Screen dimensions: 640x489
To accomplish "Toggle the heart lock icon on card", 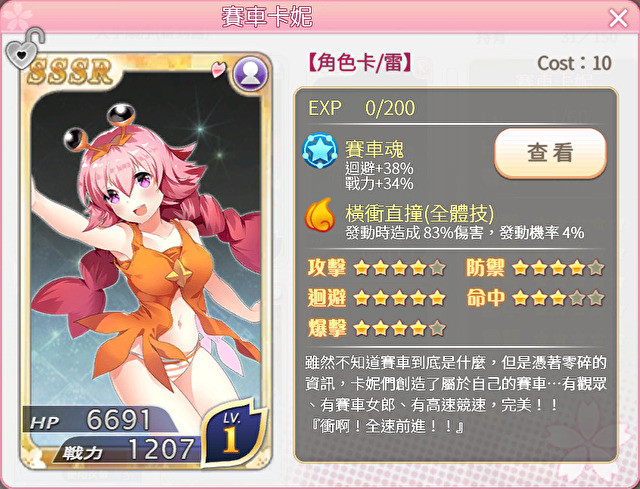I will click(24, 48).
